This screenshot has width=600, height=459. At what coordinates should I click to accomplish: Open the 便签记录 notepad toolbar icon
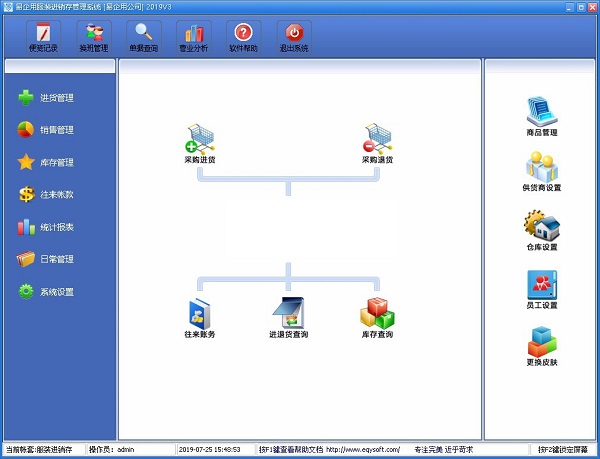pos(43,37)
